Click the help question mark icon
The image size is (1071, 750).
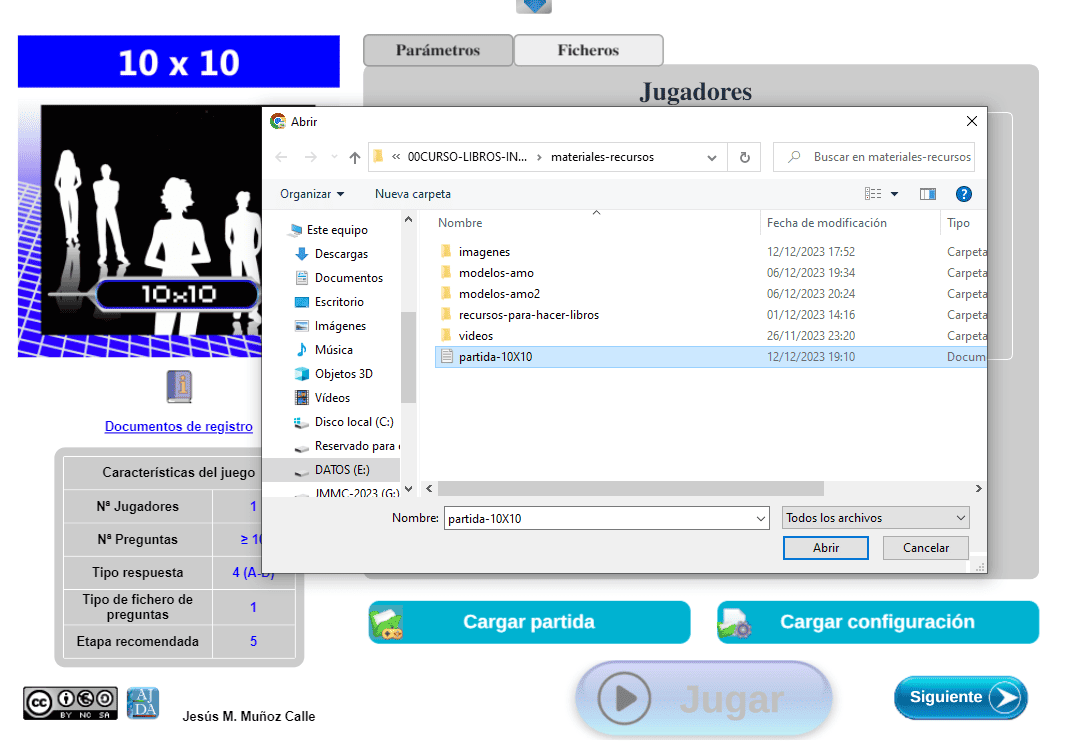(x=963, y=194)
